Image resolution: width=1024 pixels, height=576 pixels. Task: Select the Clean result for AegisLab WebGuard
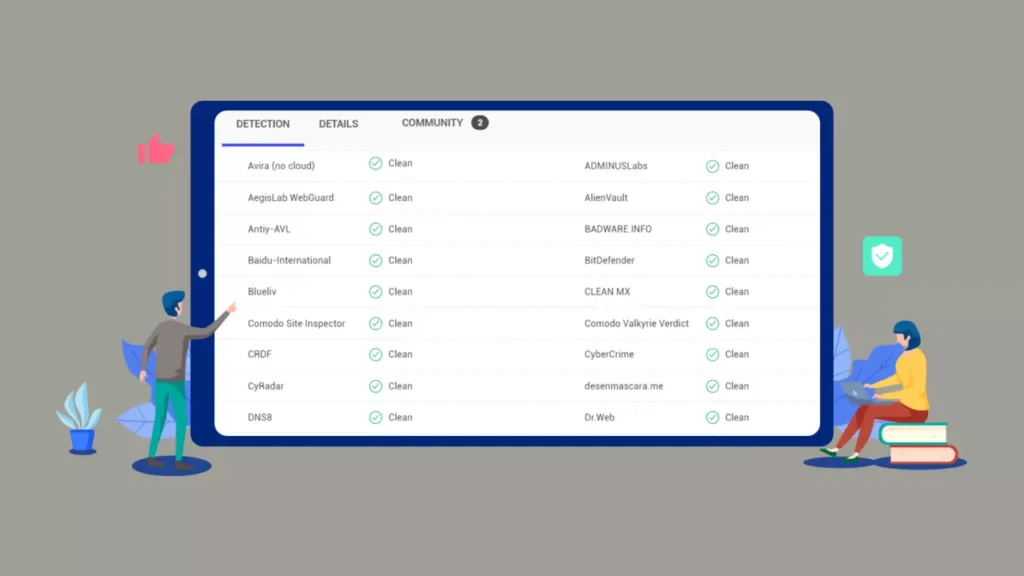pyautogui.click(x=400, y=198)
